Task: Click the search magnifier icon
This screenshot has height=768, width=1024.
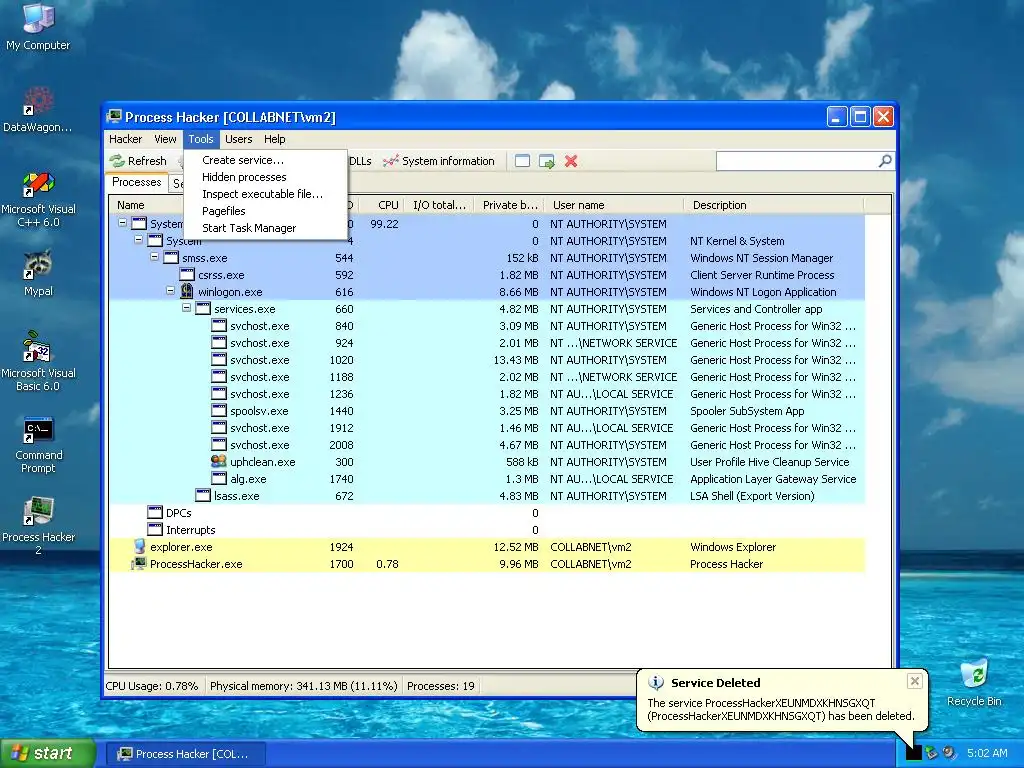Action: tap(885, 161)
